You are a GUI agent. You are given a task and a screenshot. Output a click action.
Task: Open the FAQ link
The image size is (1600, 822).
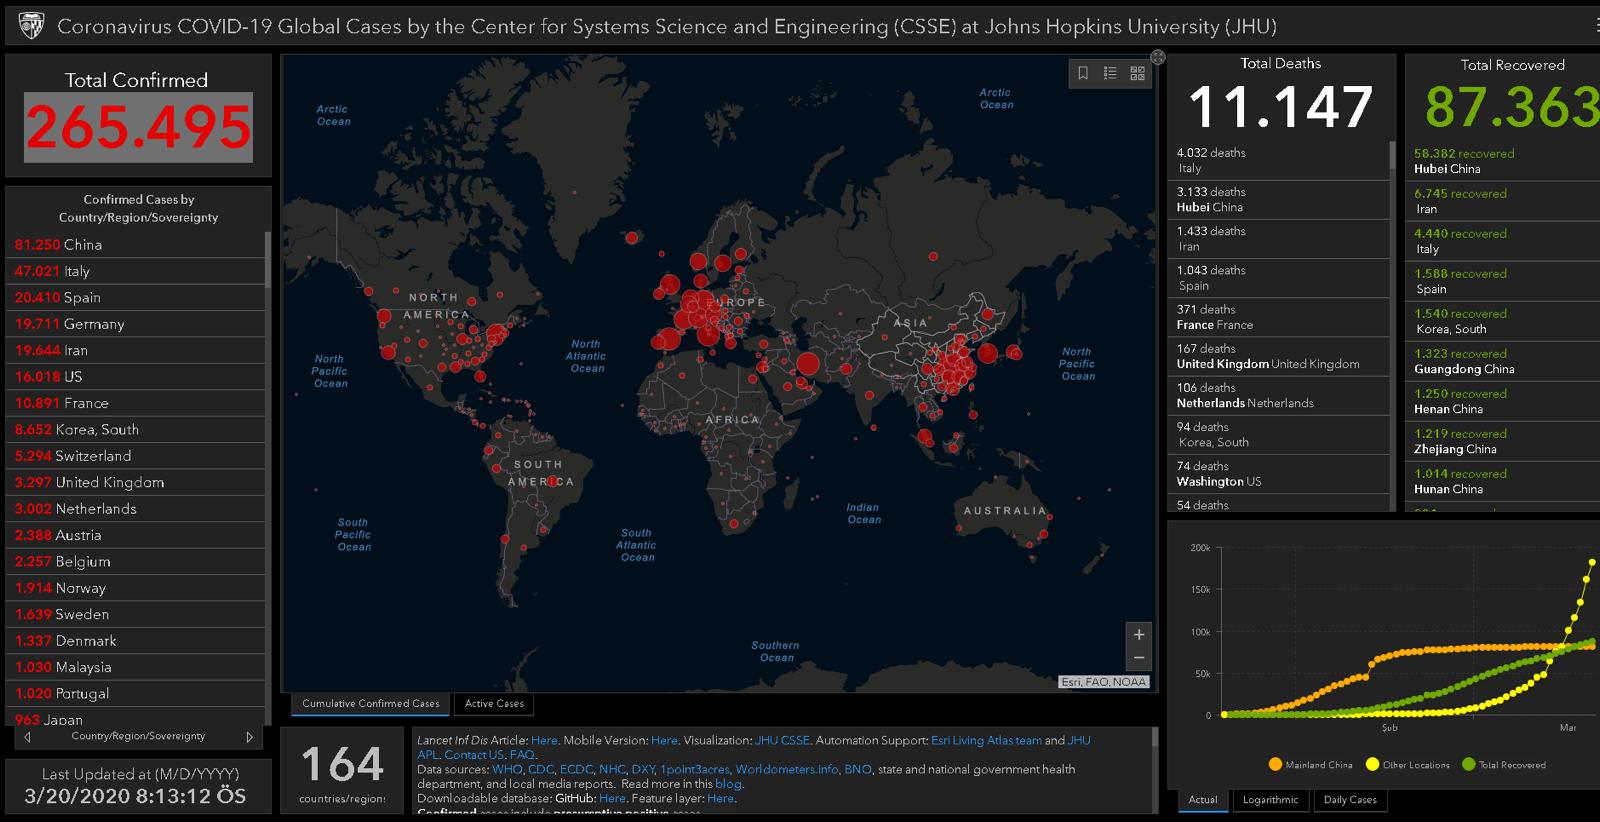(x=521, y=755)
